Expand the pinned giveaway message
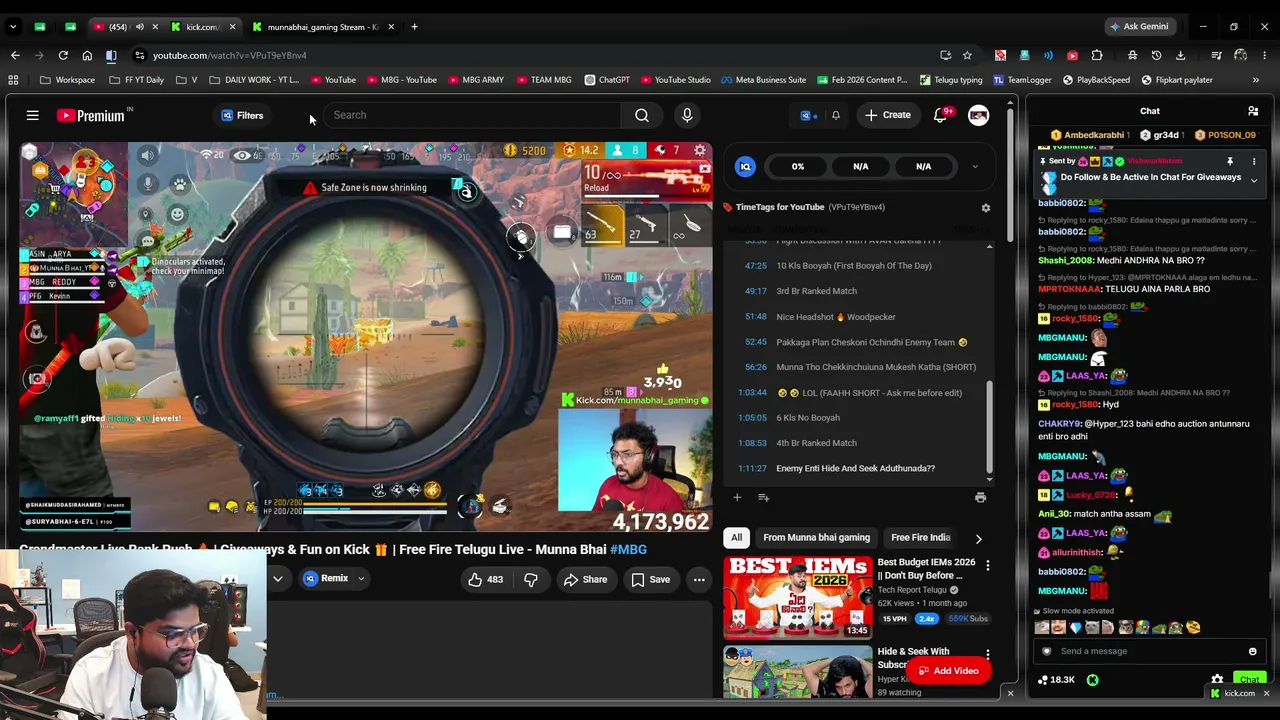Screen dimensions: 1280x720 [x=1254, y=181]
